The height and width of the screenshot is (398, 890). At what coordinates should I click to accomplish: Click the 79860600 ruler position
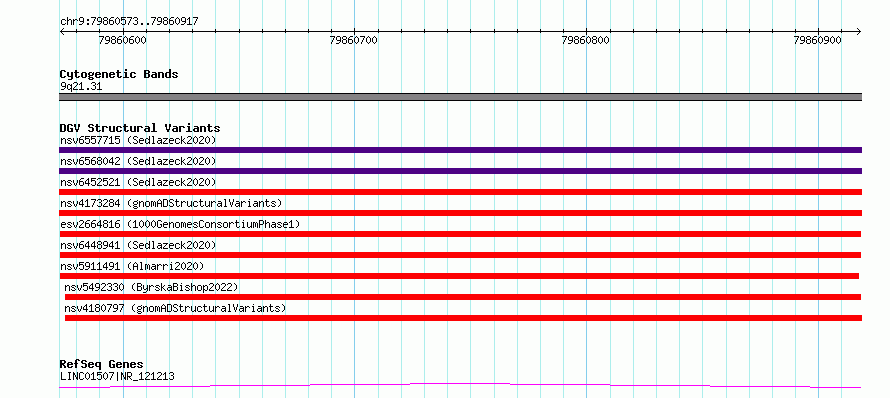coord(122,40)
